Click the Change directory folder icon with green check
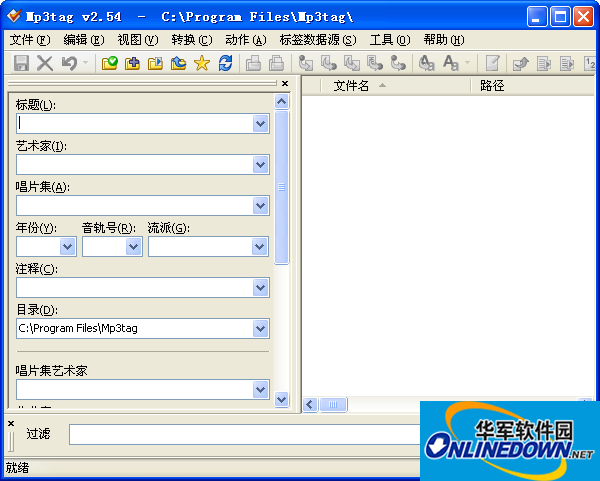This screenshot has width=600, height=481. click(x=110, y=63)
